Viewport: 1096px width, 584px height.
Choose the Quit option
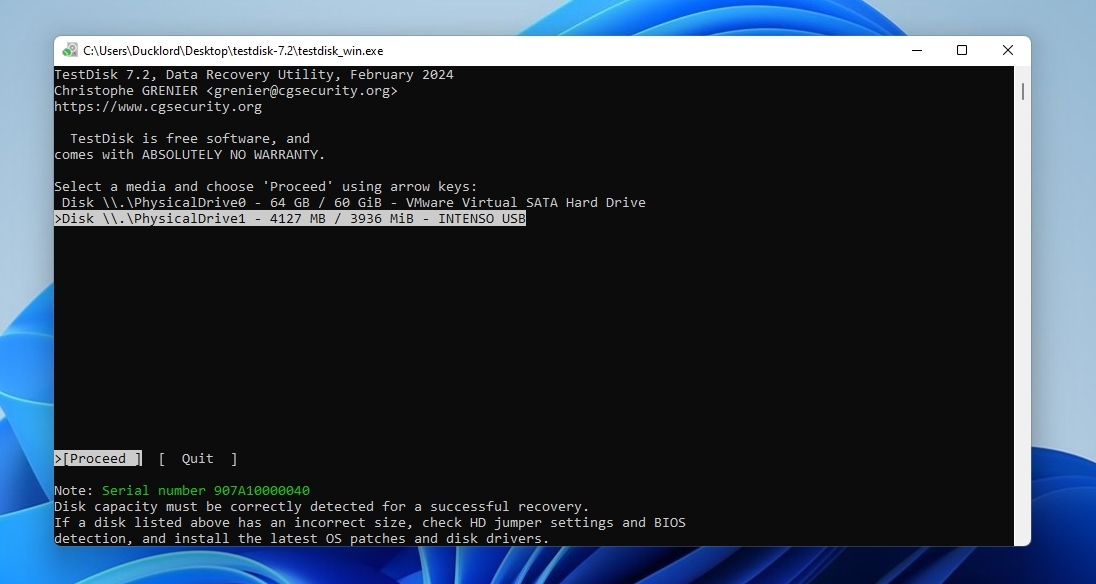[196, 458]
